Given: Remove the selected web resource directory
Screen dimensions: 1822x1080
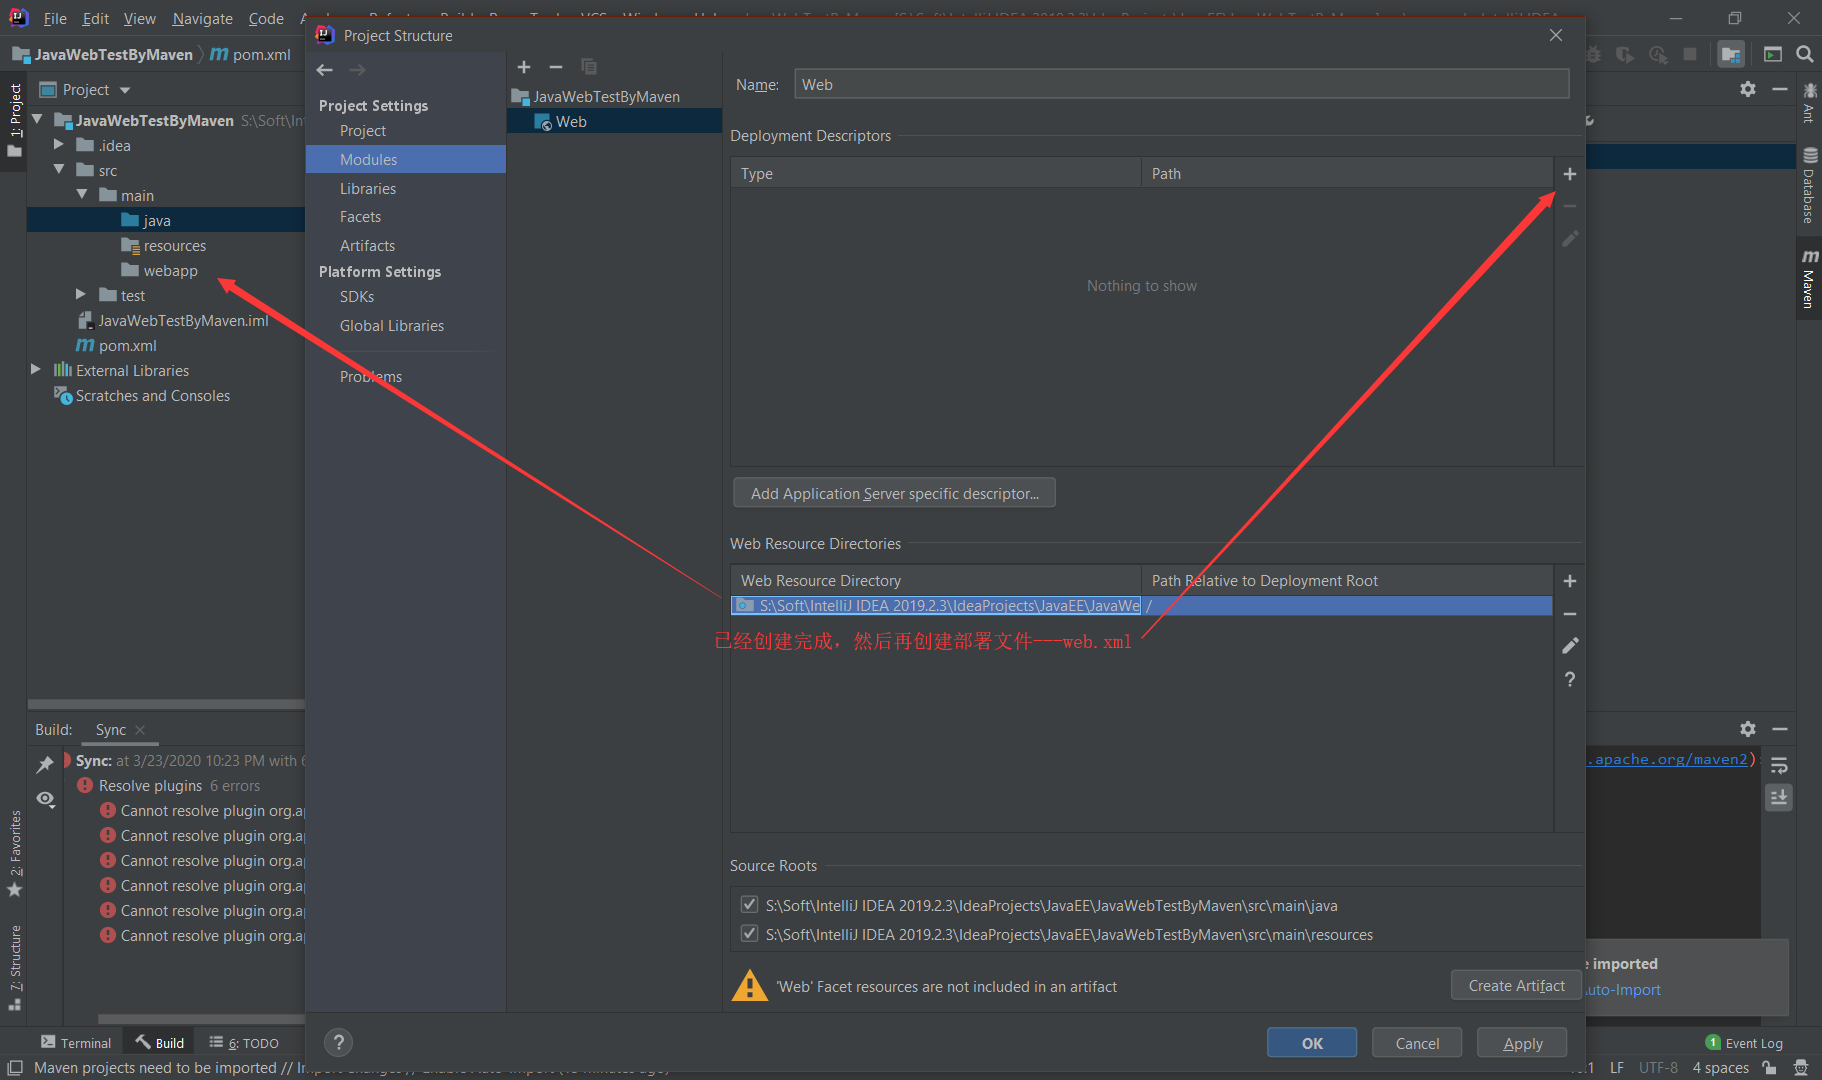Looking at the screenshot, I should click(1570, 614).
